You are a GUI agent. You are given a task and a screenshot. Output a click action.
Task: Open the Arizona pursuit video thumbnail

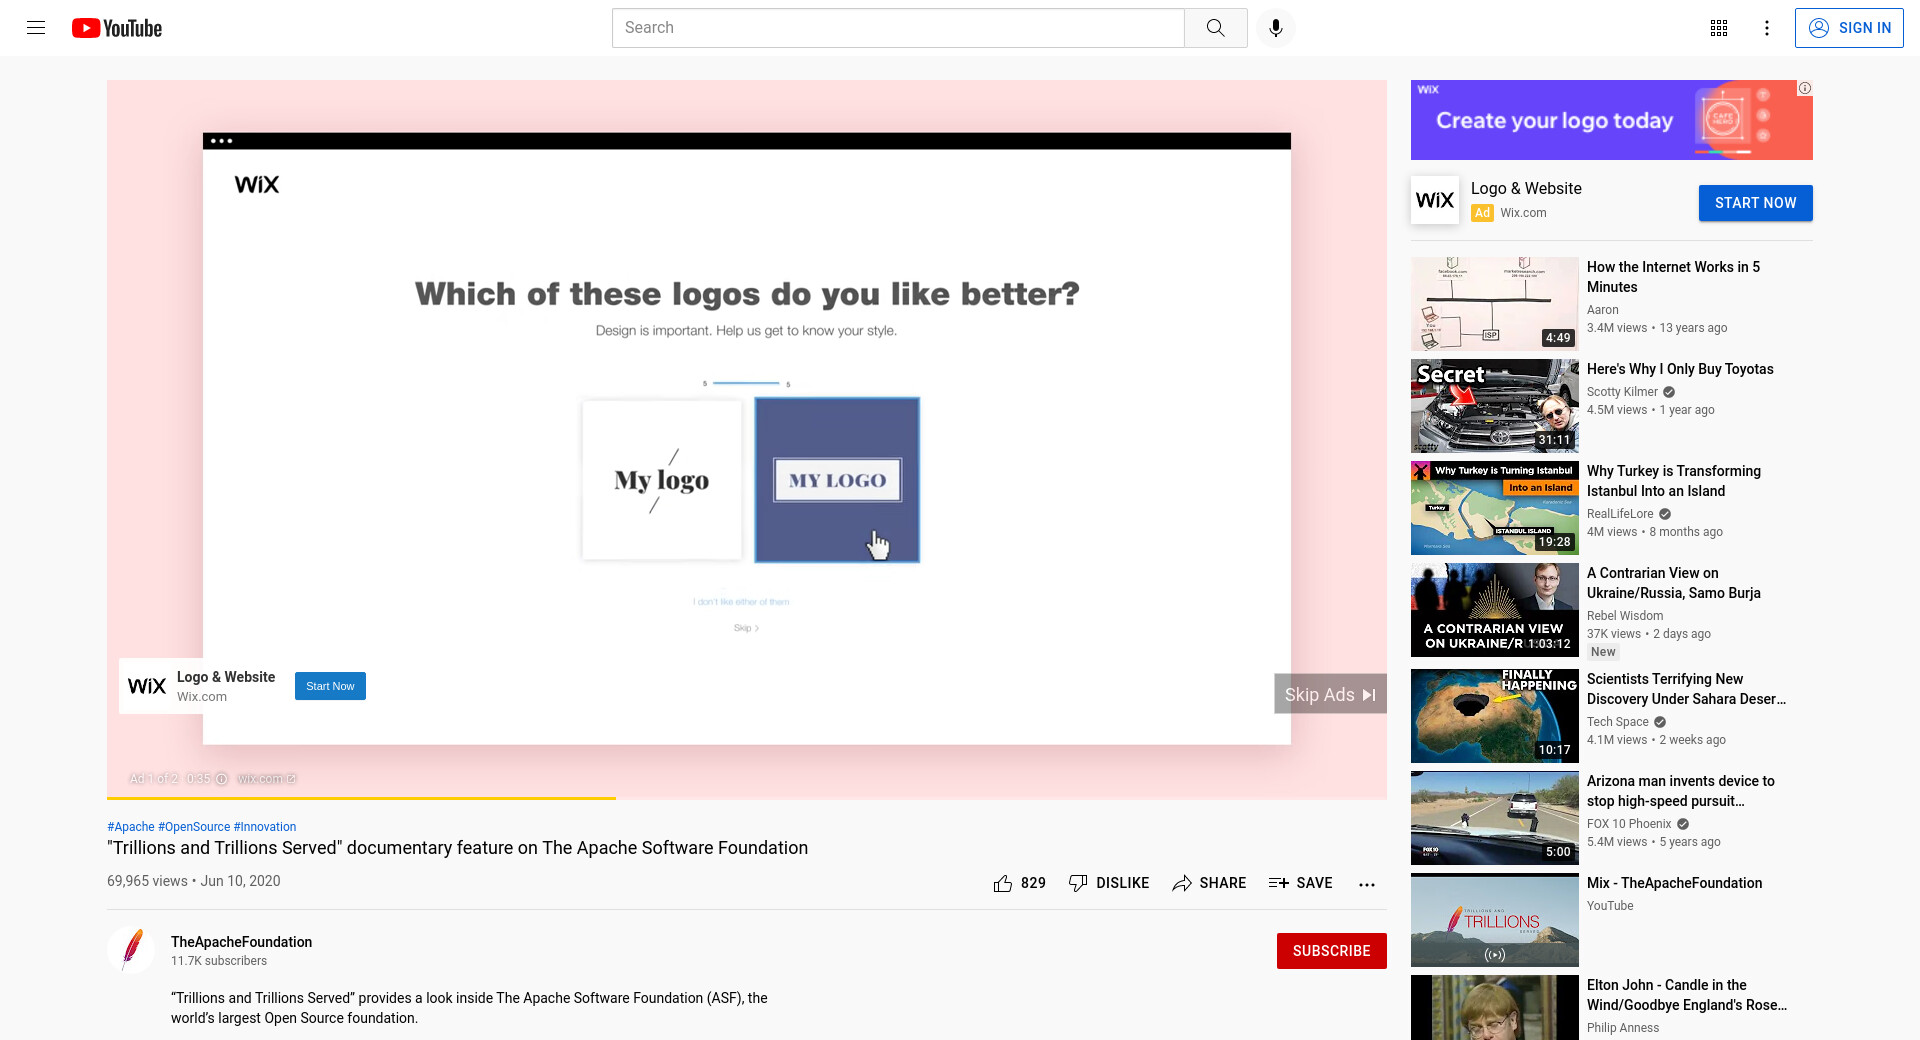coord(1494,818)
